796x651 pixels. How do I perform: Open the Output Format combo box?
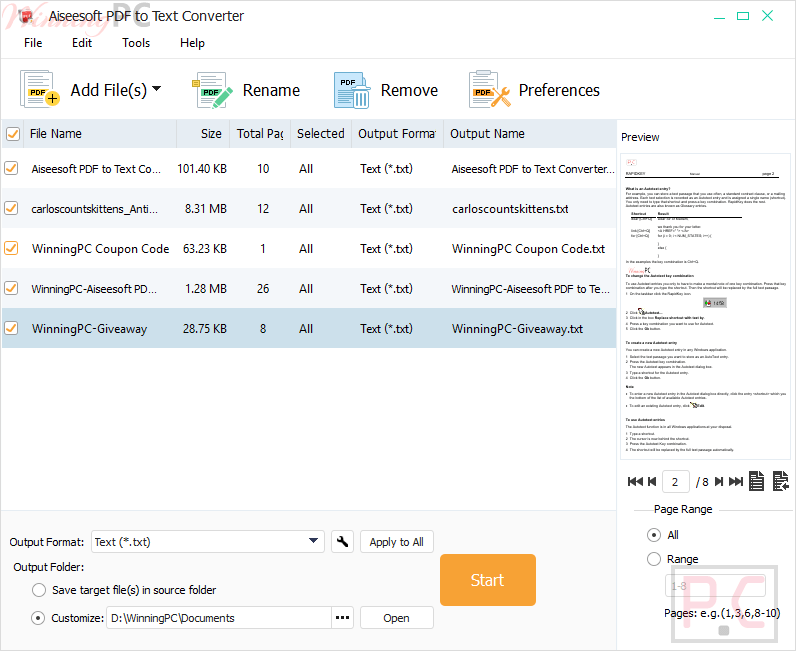point(208,542)
